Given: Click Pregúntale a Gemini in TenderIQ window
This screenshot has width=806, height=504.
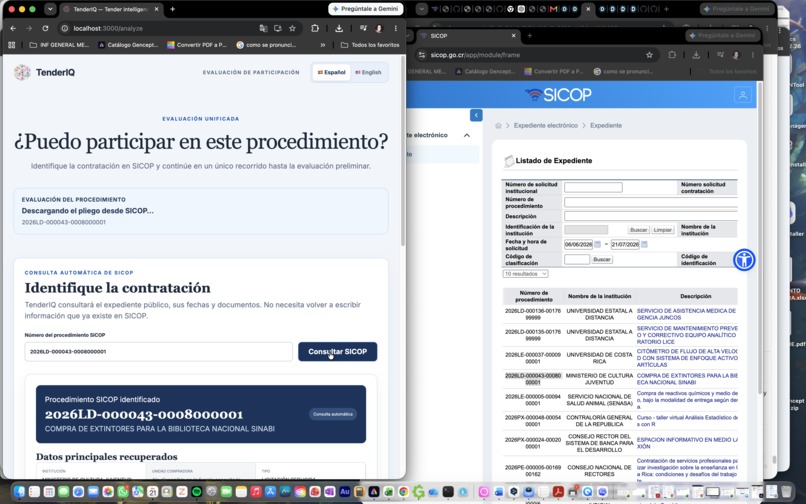Looking at the screenshot, I should point(365,9).
